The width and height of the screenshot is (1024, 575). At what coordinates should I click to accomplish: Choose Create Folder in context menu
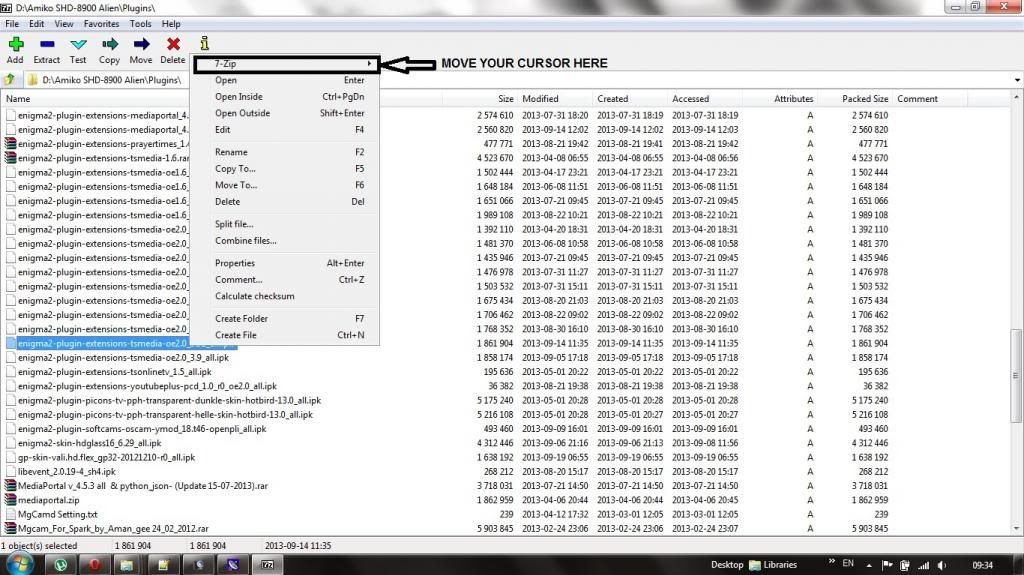tap(285, 319)
